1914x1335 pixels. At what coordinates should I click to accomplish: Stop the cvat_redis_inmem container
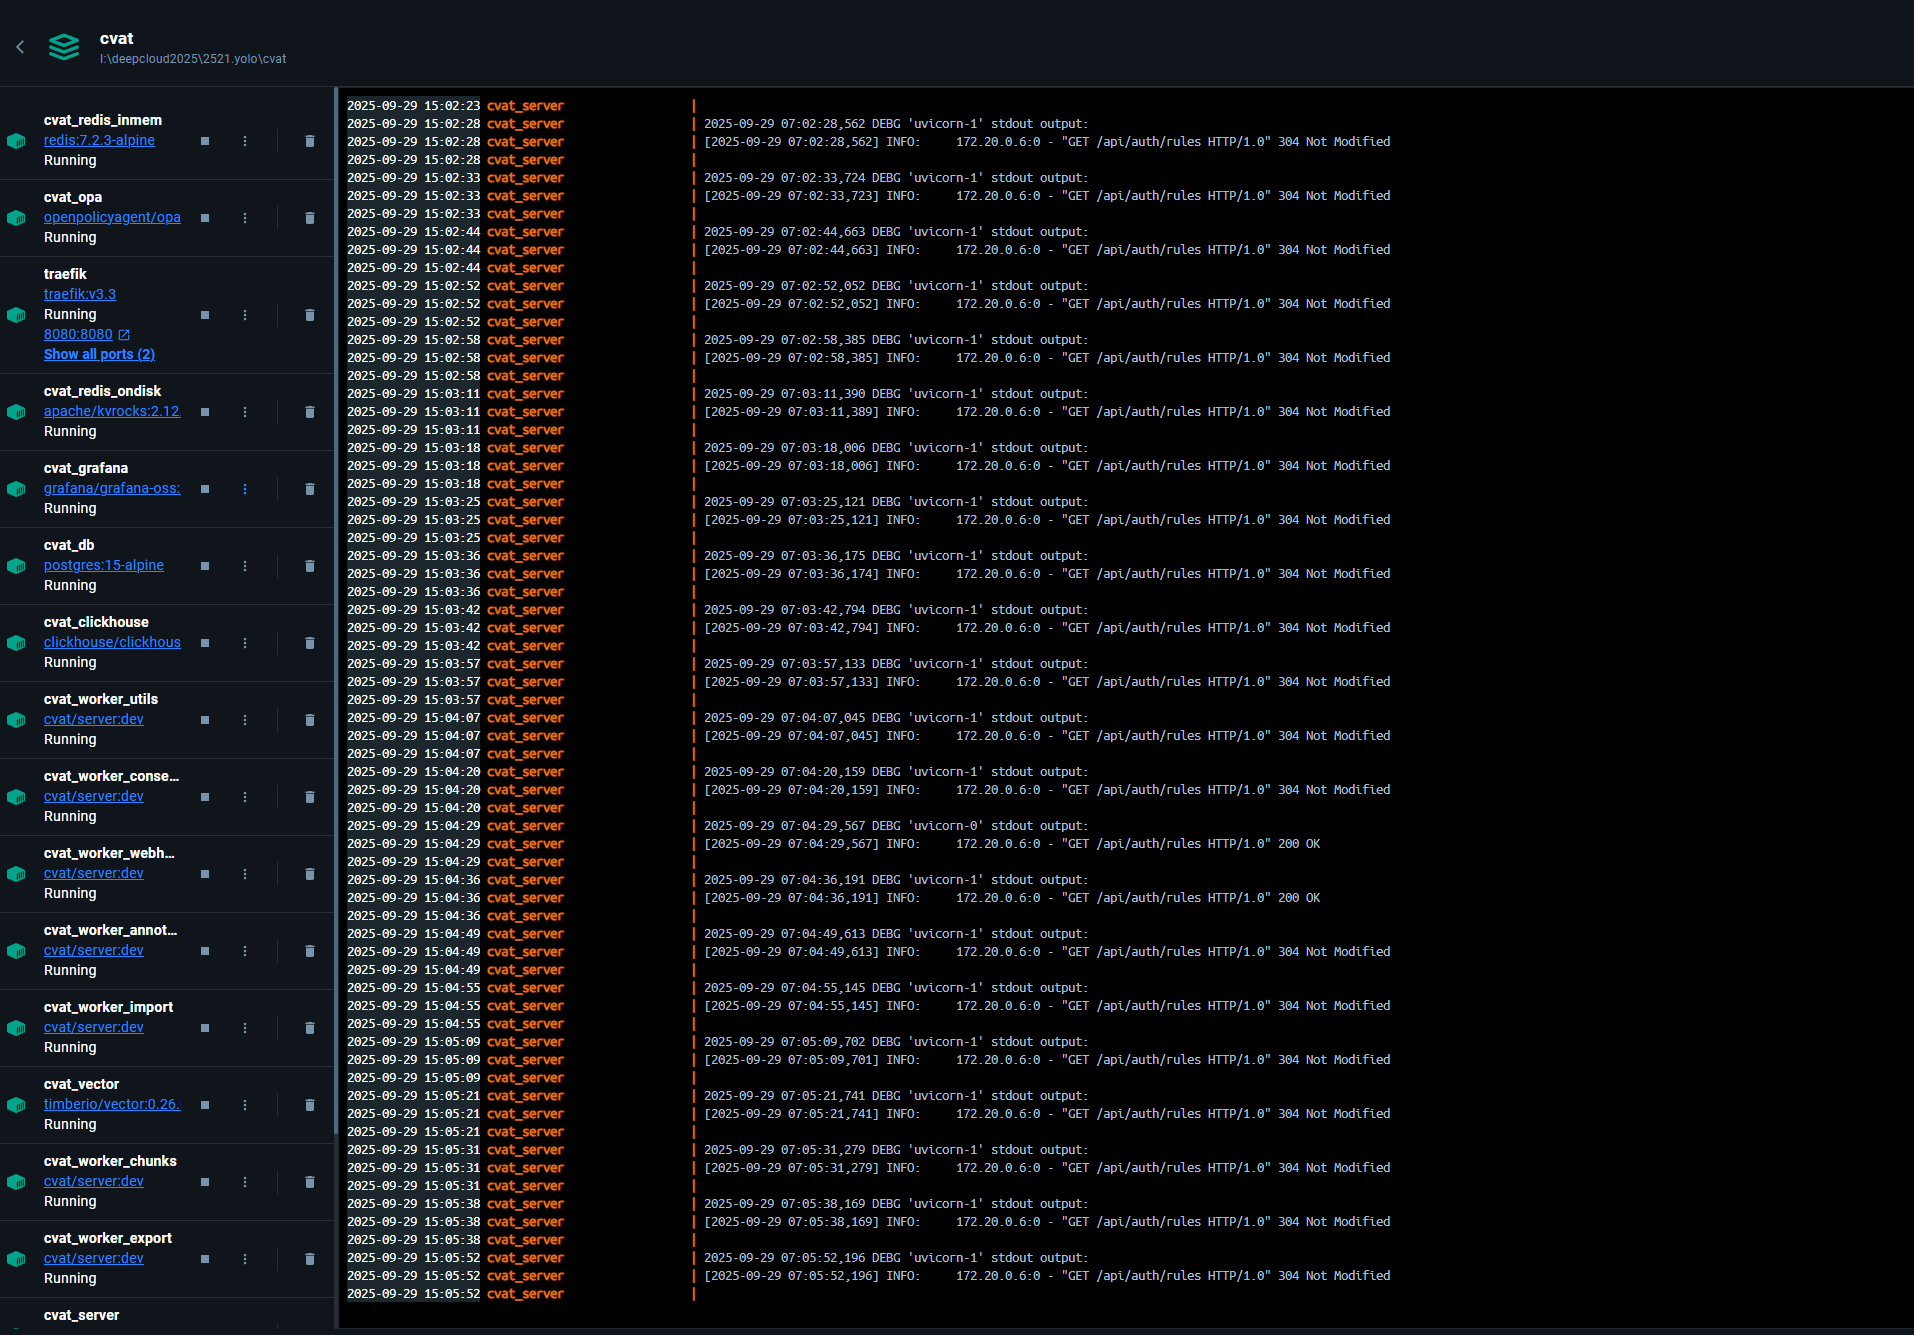[205, 141]
